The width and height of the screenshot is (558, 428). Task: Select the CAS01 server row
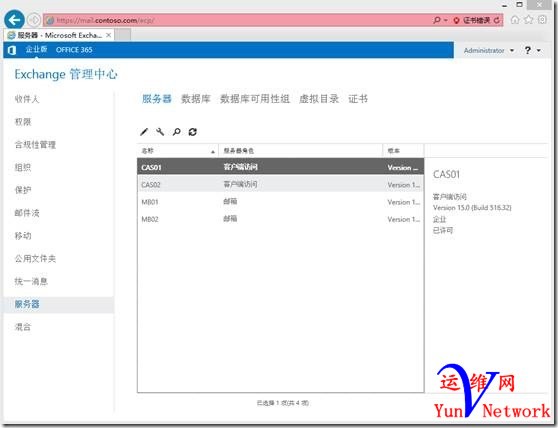[280, 167]
